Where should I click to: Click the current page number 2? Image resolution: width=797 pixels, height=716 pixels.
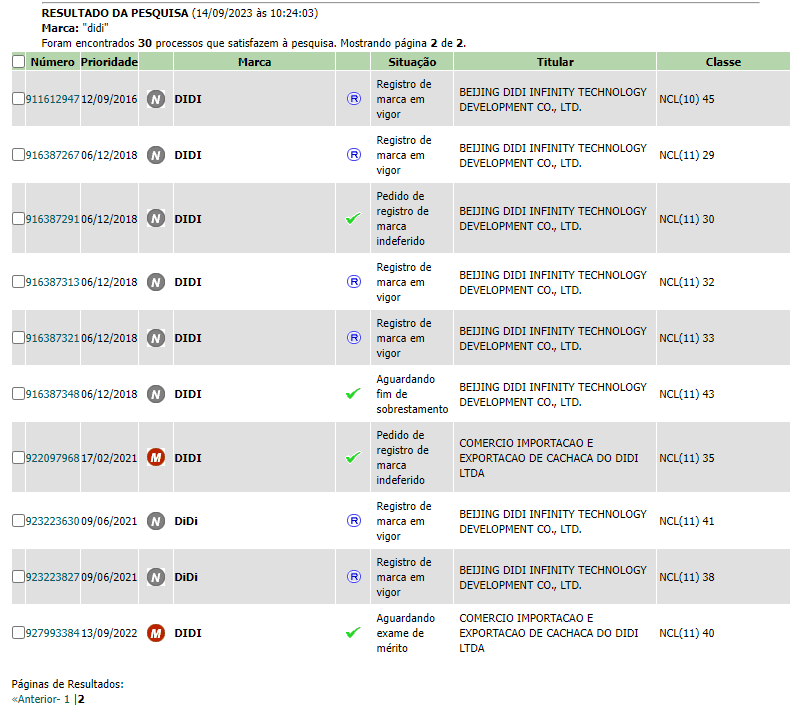[81, 699]
